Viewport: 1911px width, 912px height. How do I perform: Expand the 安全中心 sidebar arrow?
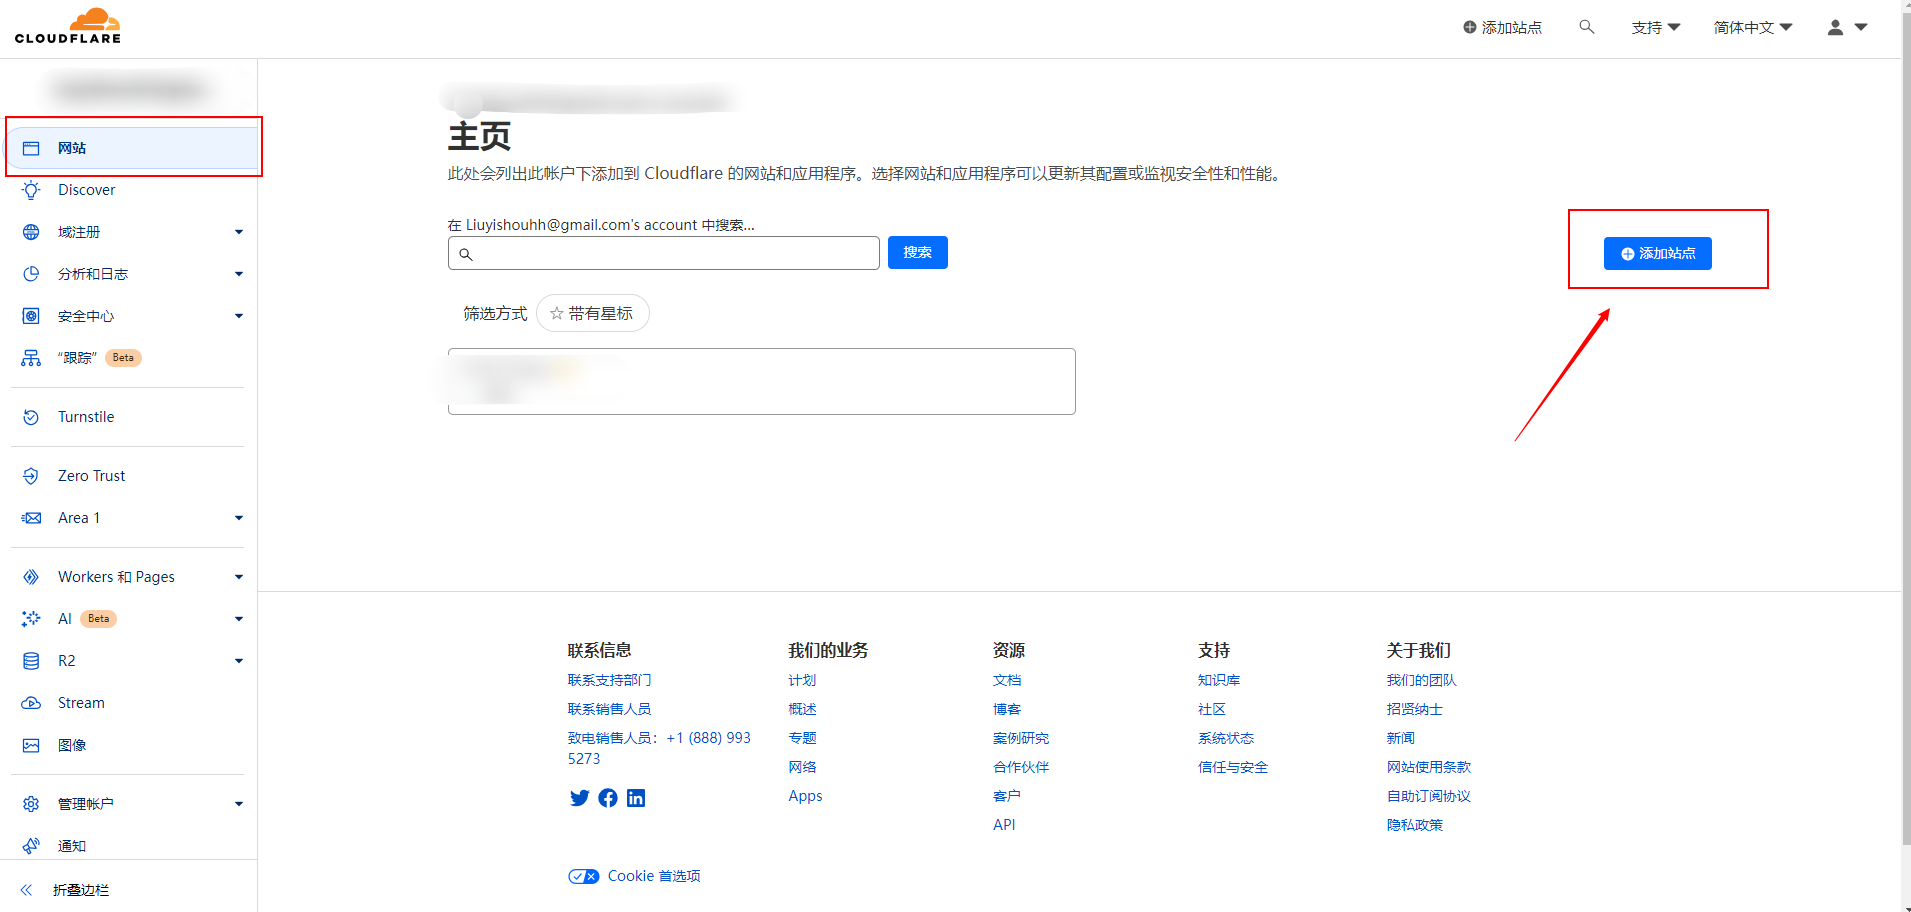pyautogui.click(x=239, y=316)
